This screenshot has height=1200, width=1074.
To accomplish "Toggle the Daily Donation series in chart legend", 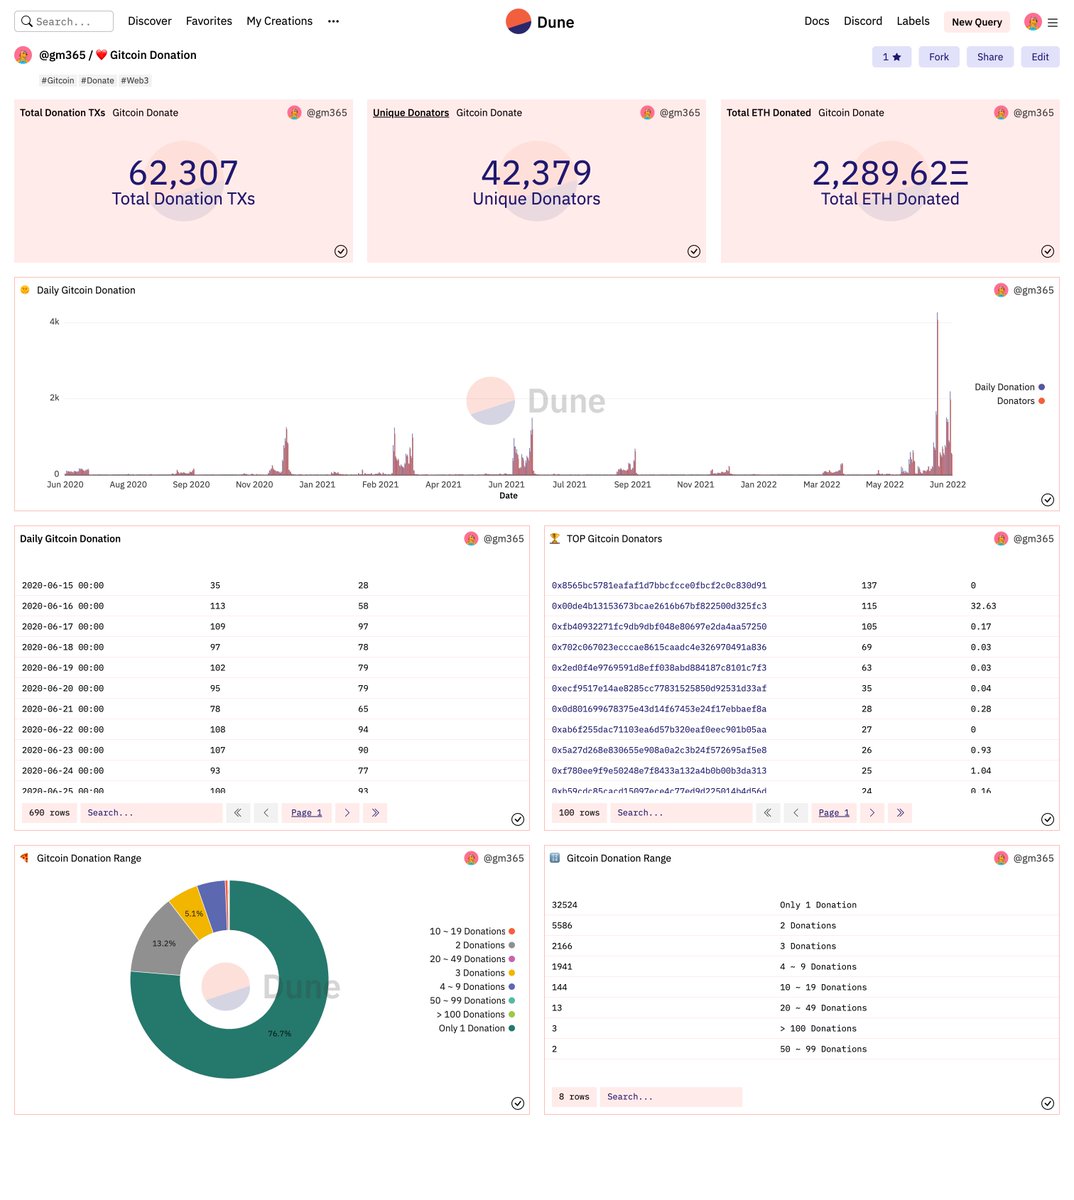I will click(x=1010, y=387).
